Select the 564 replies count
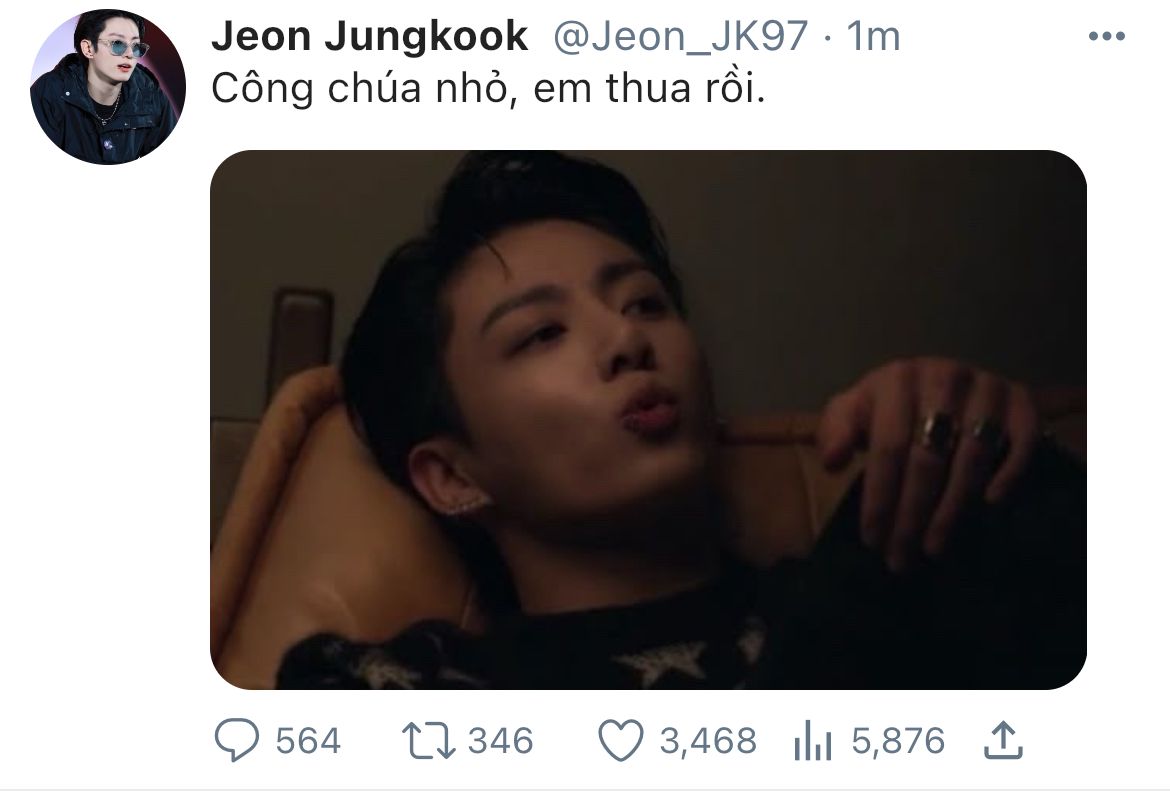 308,741
